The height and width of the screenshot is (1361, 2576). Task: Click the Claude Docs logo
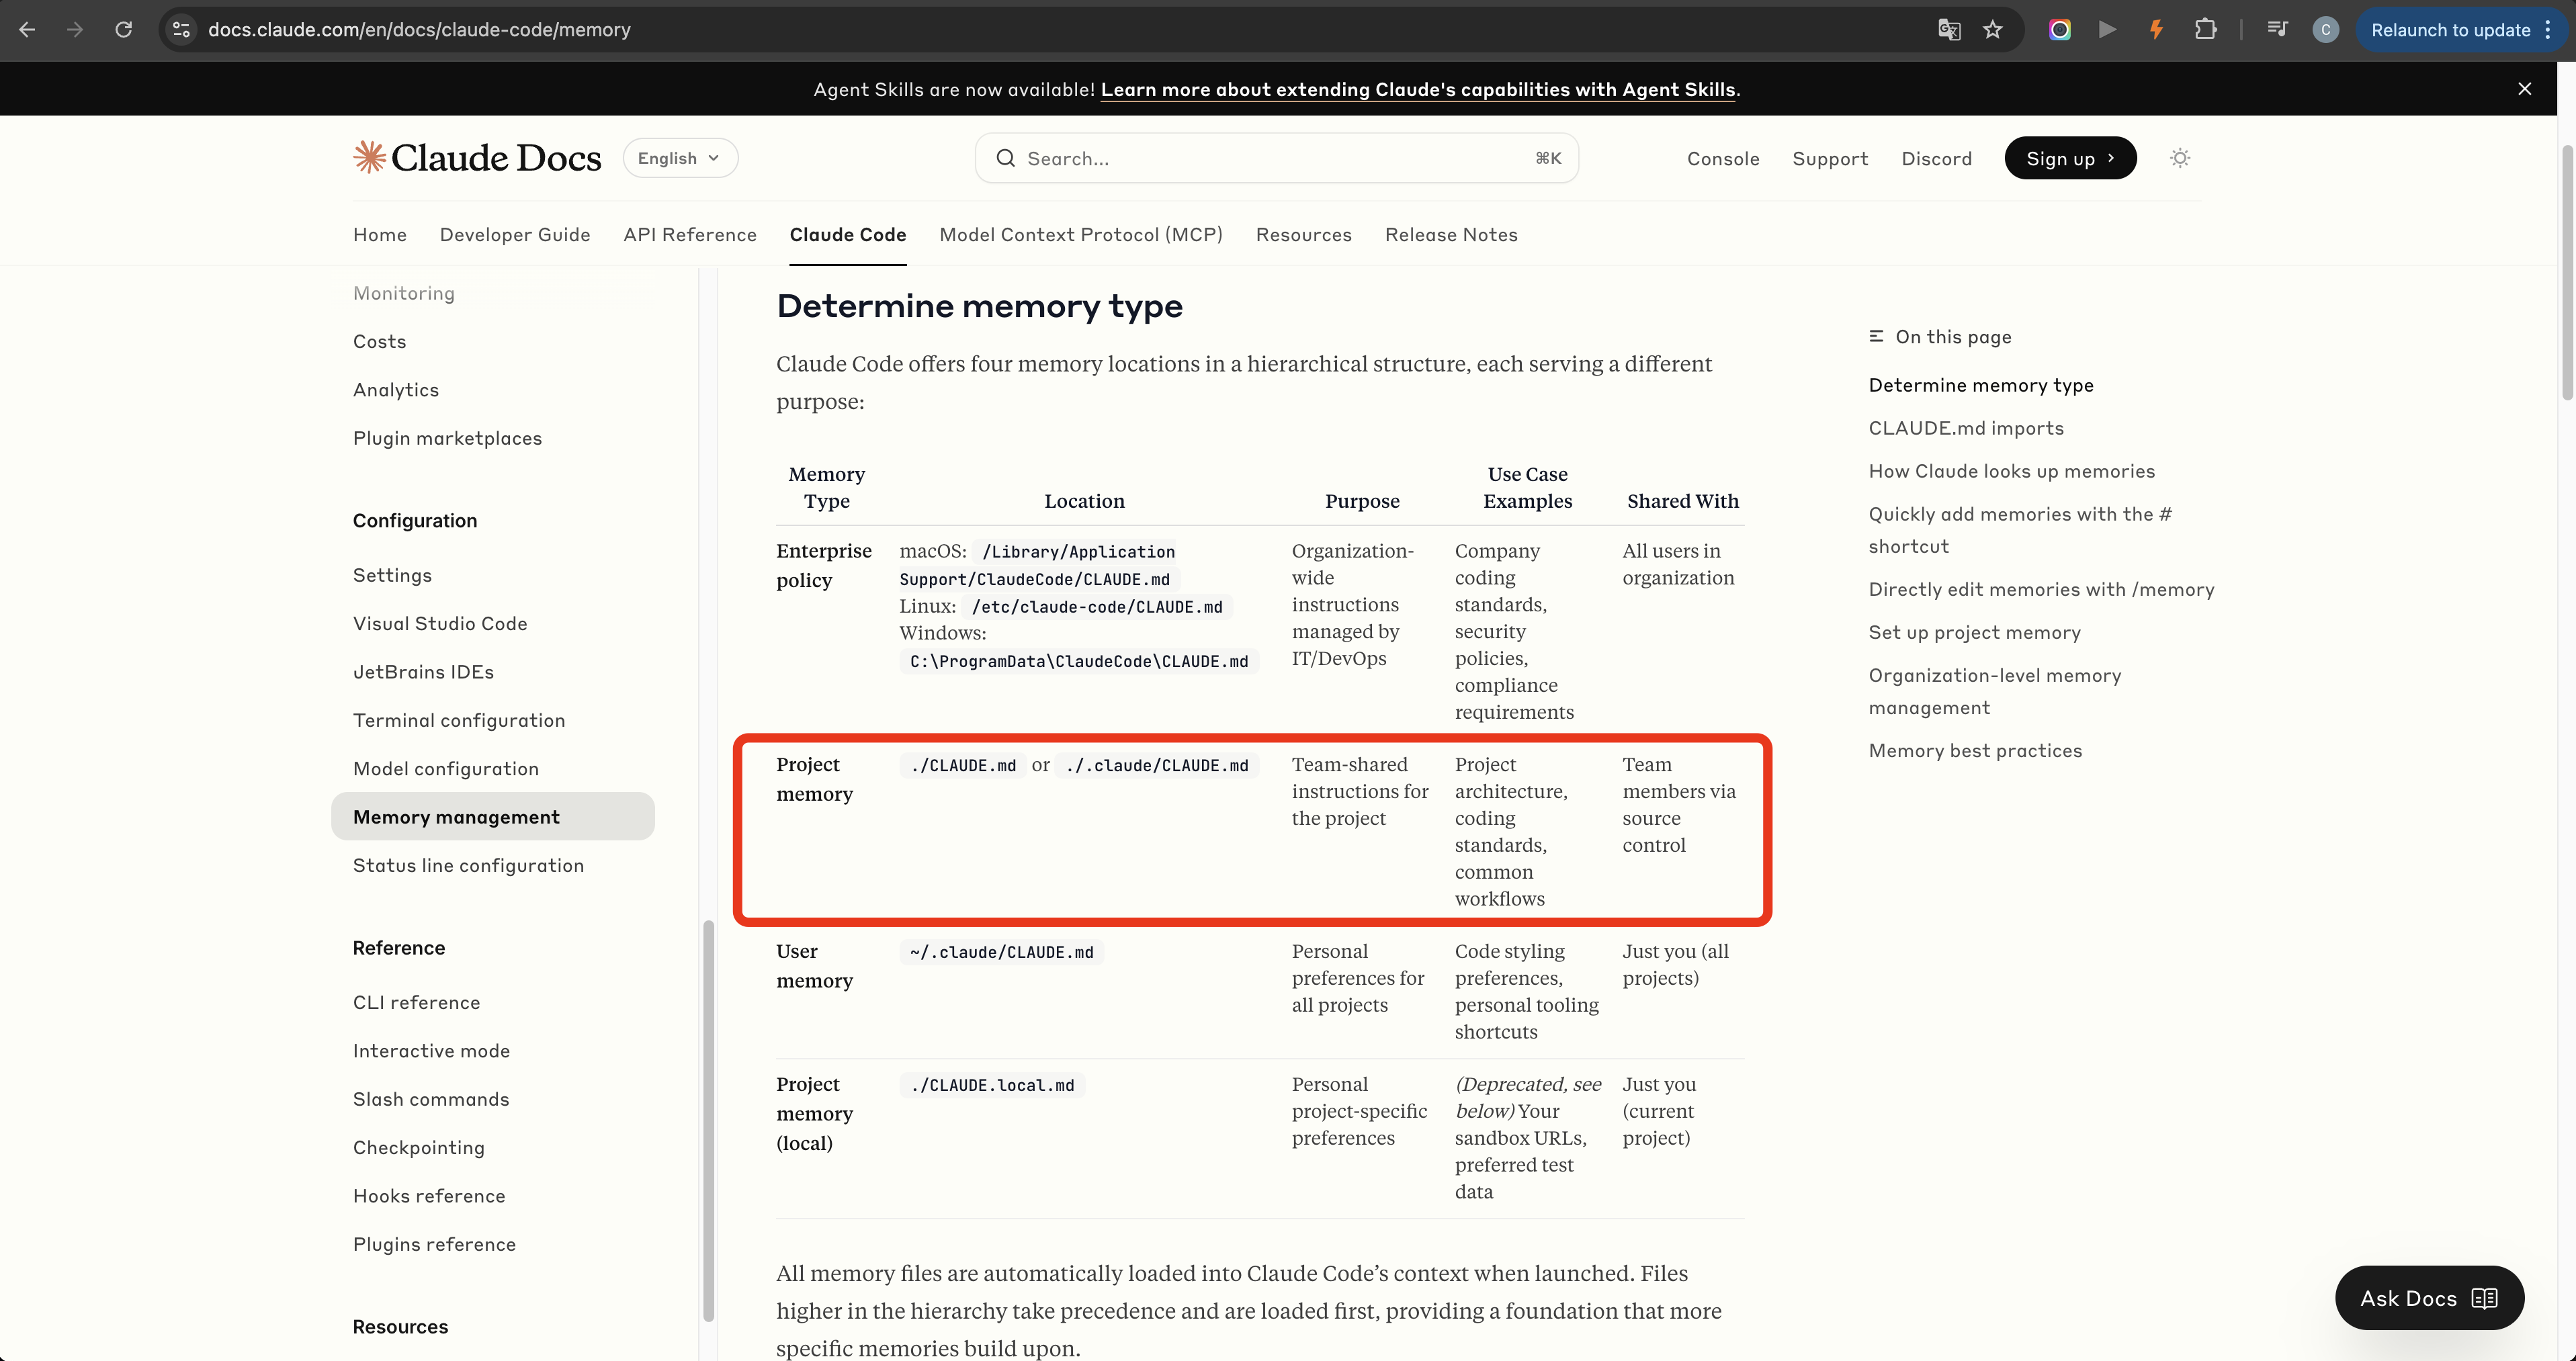click(477, 158)
